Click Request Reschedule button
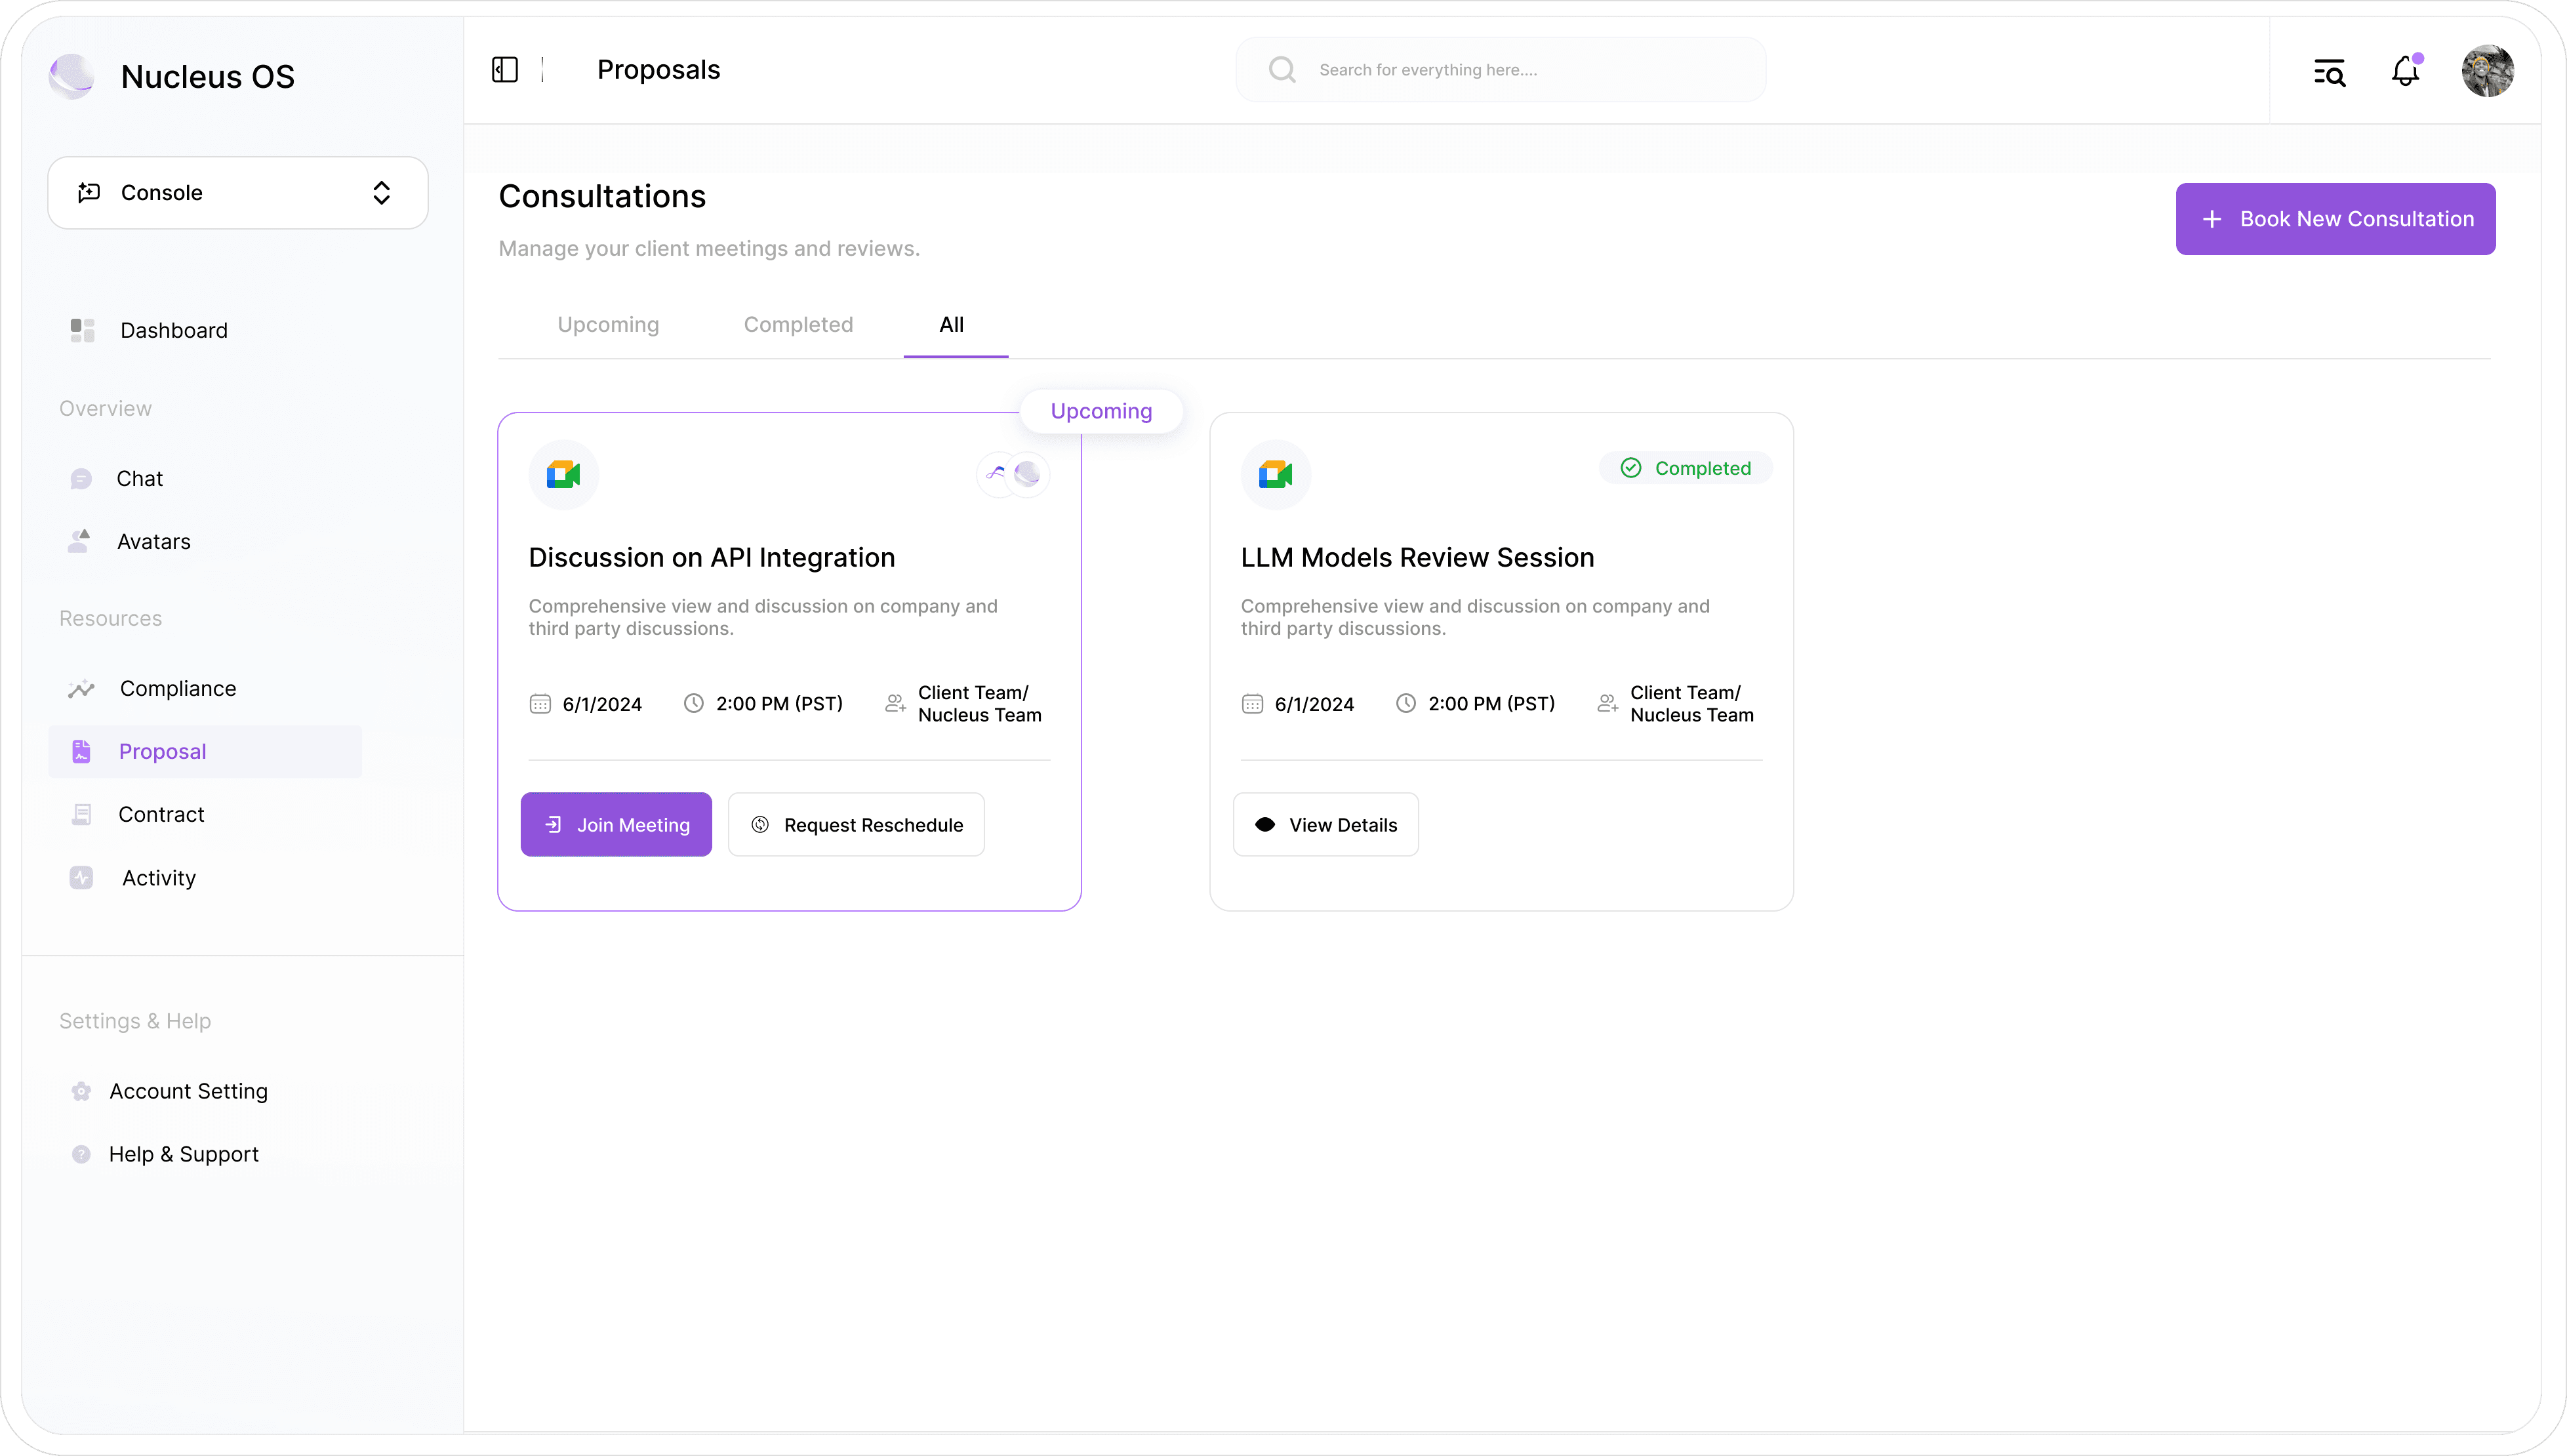The image size is (2567, 1456). [856, 825]
